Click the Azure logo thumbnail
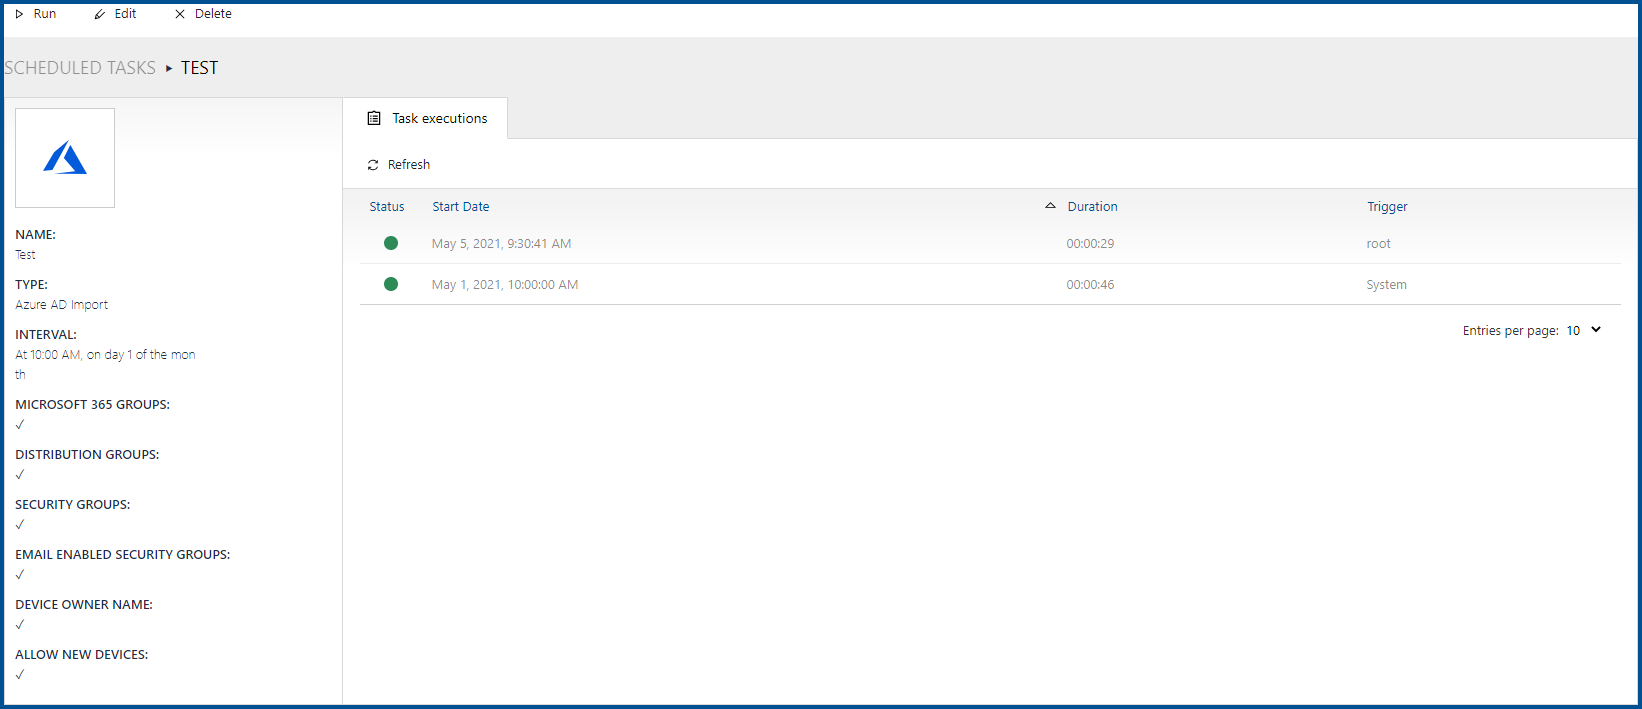1642x709 pixels. point(65,158)
